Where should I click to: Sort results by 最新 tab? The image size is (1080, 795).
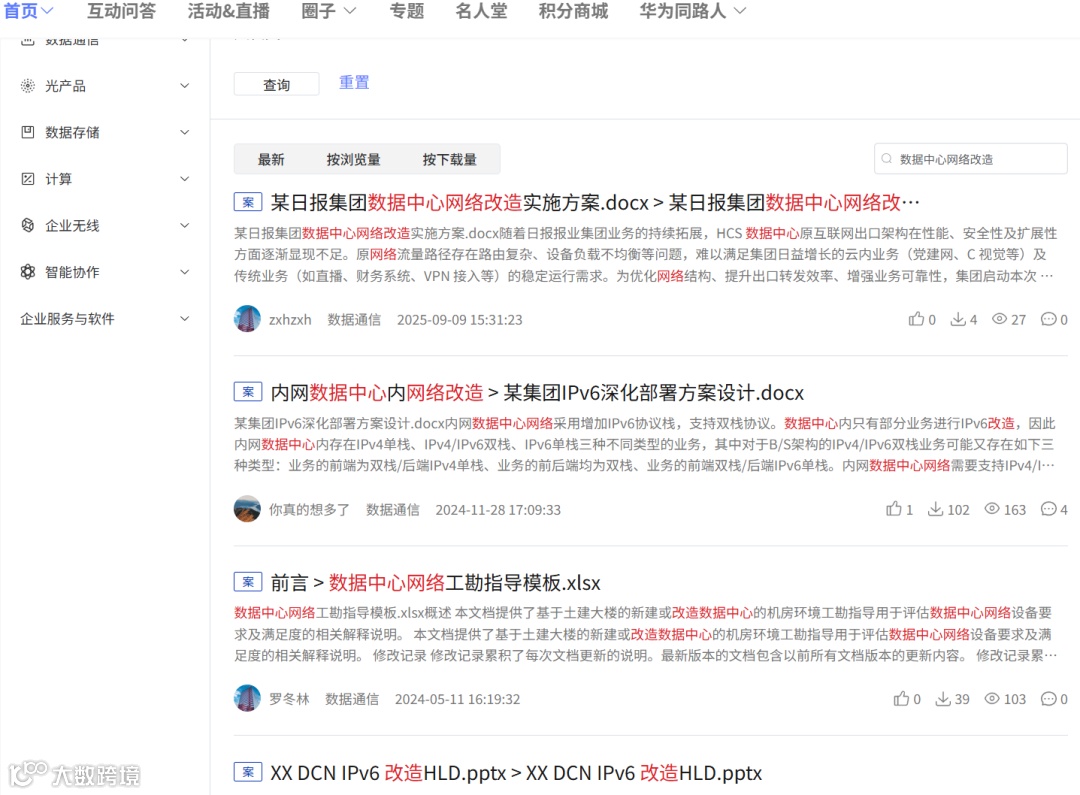271,159
